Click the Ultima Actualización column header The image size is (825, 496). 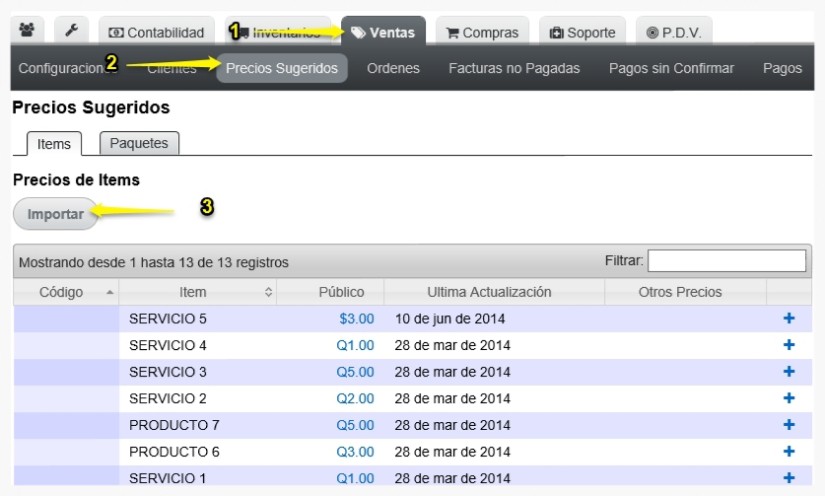[x=494, y=292]
